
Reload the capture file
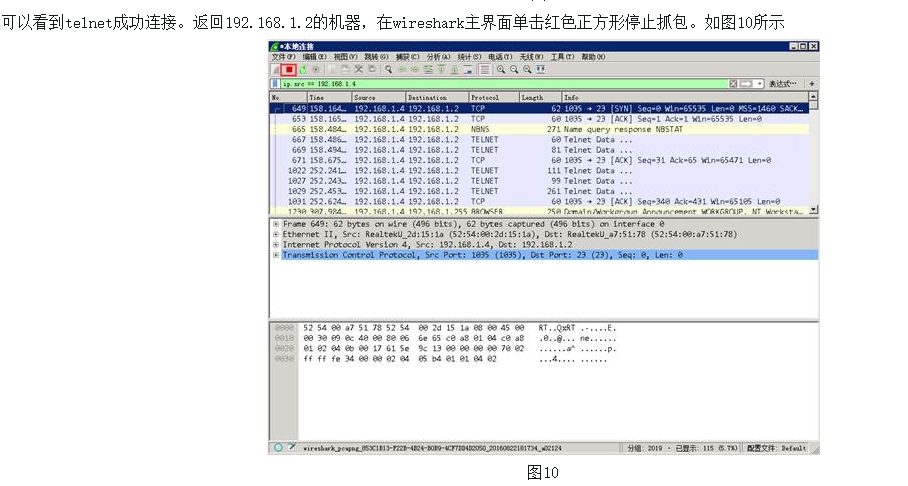372,70
